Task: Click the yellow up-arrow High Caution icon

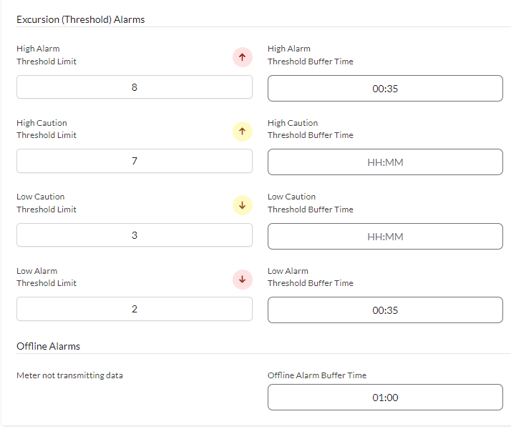Action: pos(242,131)
